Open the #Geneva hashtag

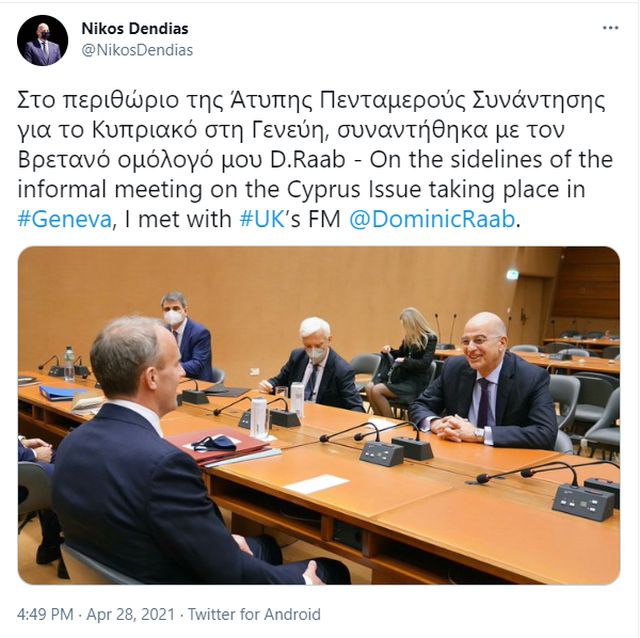64,219
